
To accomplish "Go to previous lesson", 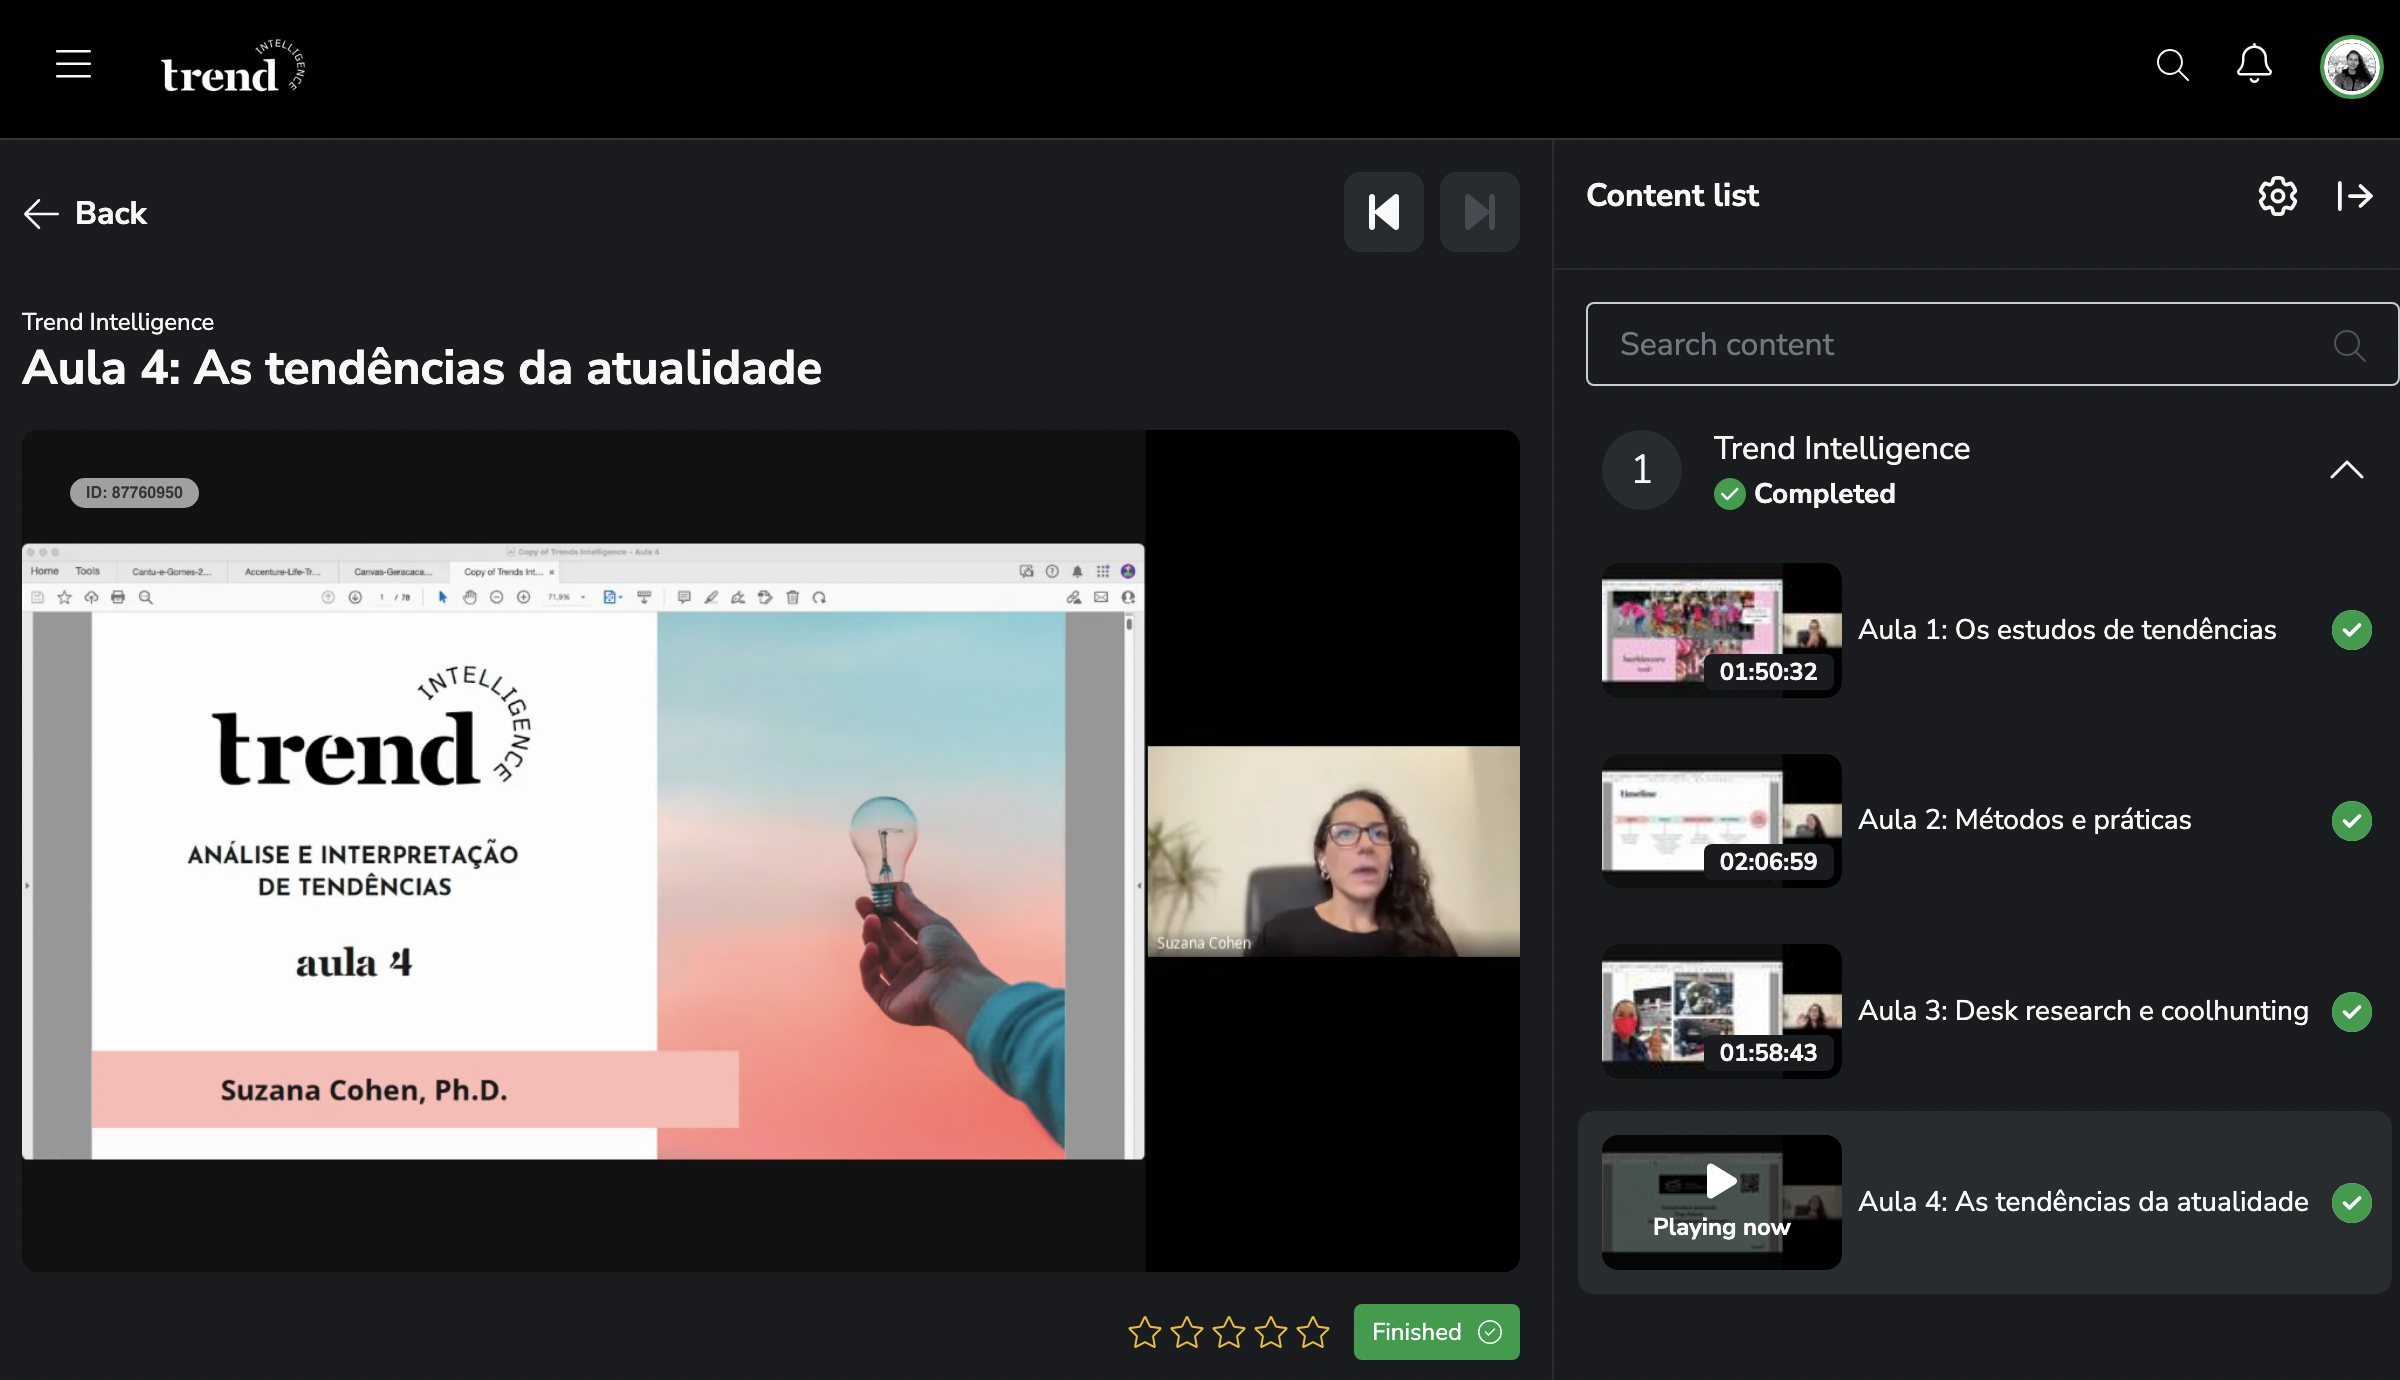I will pos(1384,212).
